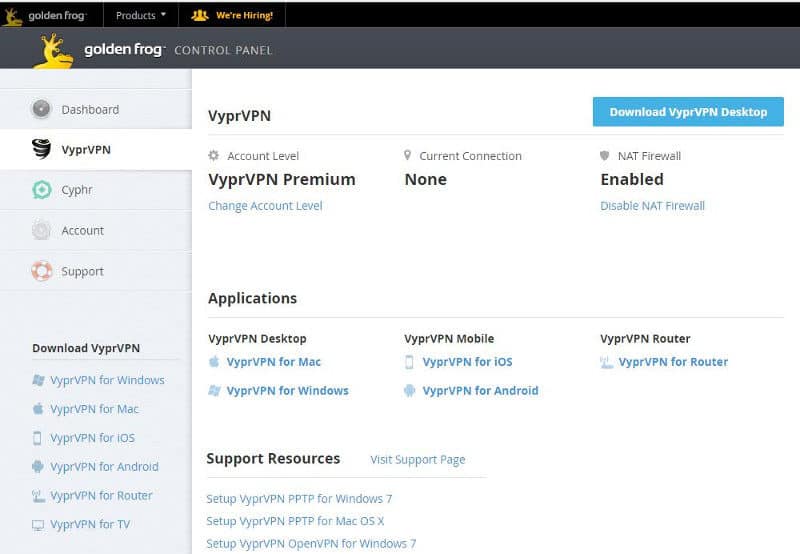Click the phone icon beside VyprVPN for iOS in Applications
The image size is (800, 554).
(409, 362)
